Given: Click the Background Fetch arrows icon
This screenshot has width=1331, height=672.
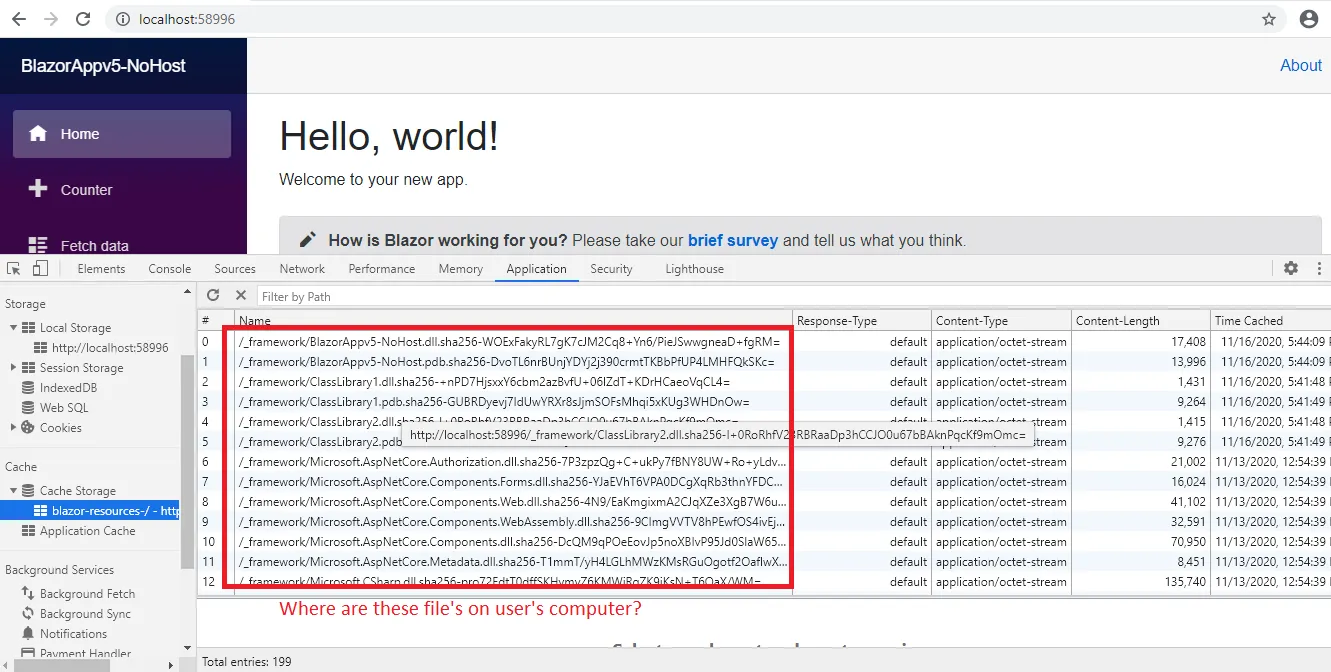Looking at the screenshot, I should pyautogui.click(x=28, y=594).
